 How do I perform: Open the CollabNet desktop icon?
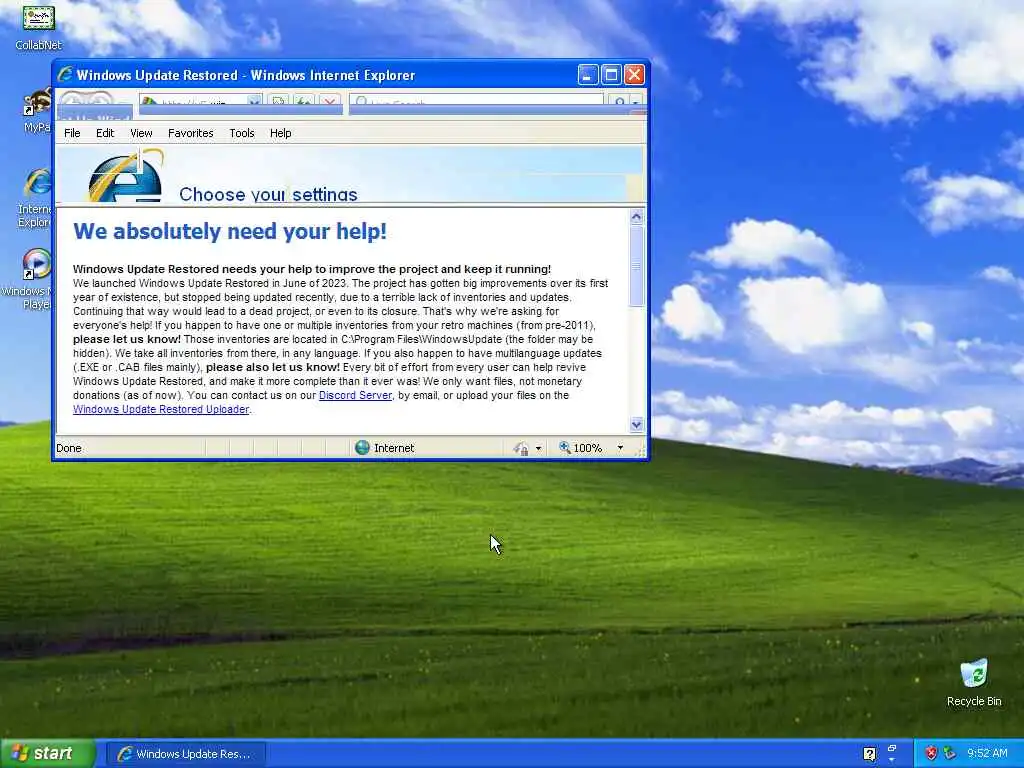pyautogui.click(x=39, y=18)
